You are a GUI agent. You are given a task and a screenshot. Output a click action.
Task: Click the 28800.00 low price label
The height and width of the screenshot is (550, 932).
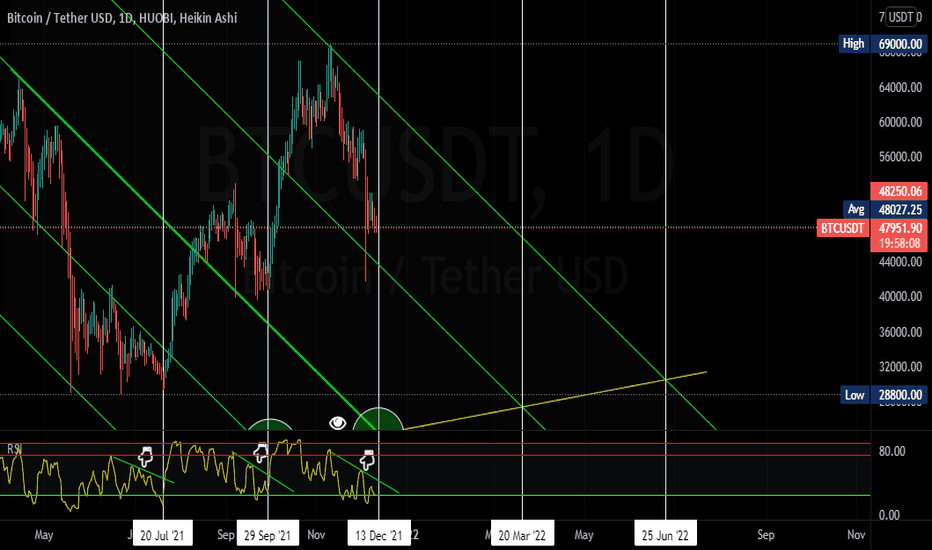click(900, 395)
